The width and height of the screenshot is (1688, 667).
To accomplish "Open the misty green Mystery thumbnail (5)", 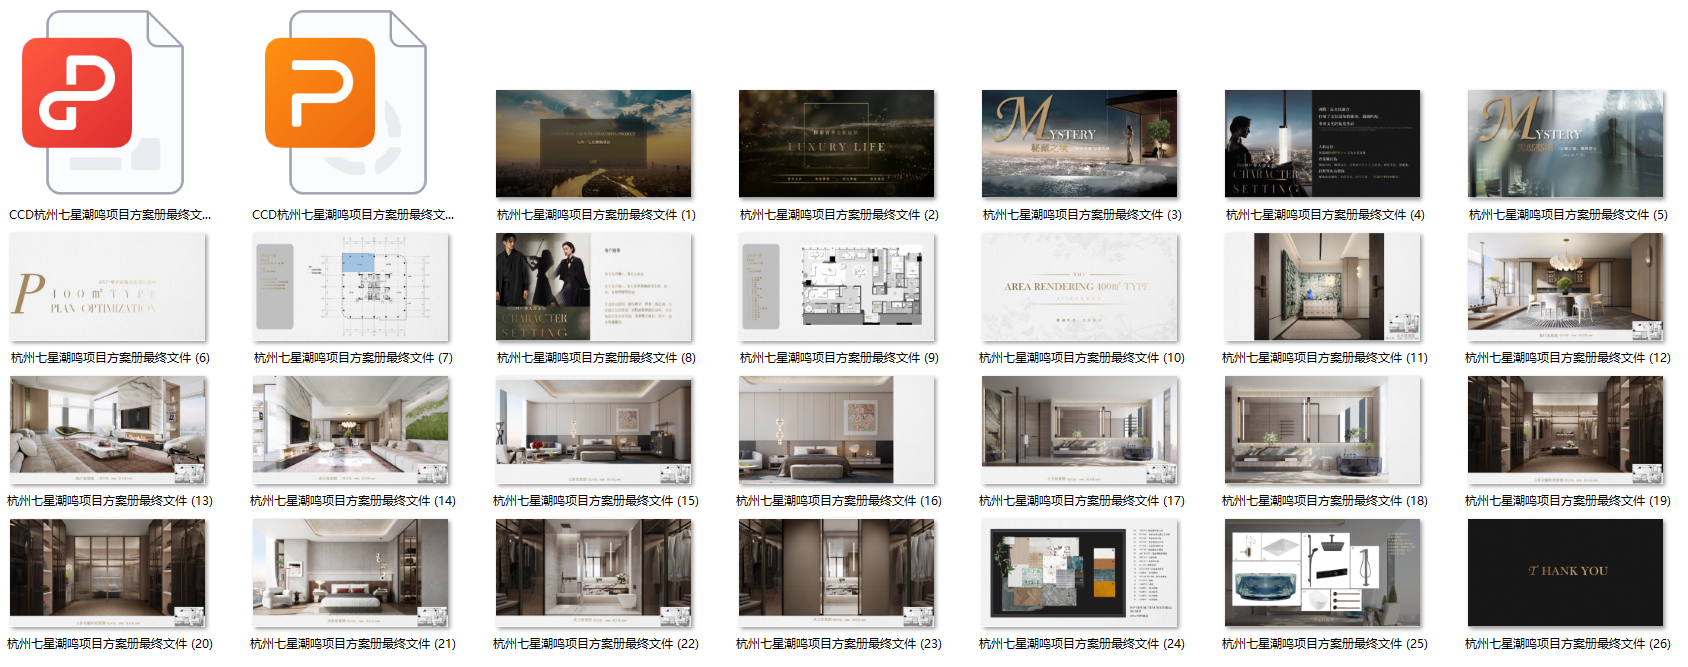I will [1565, 144].
